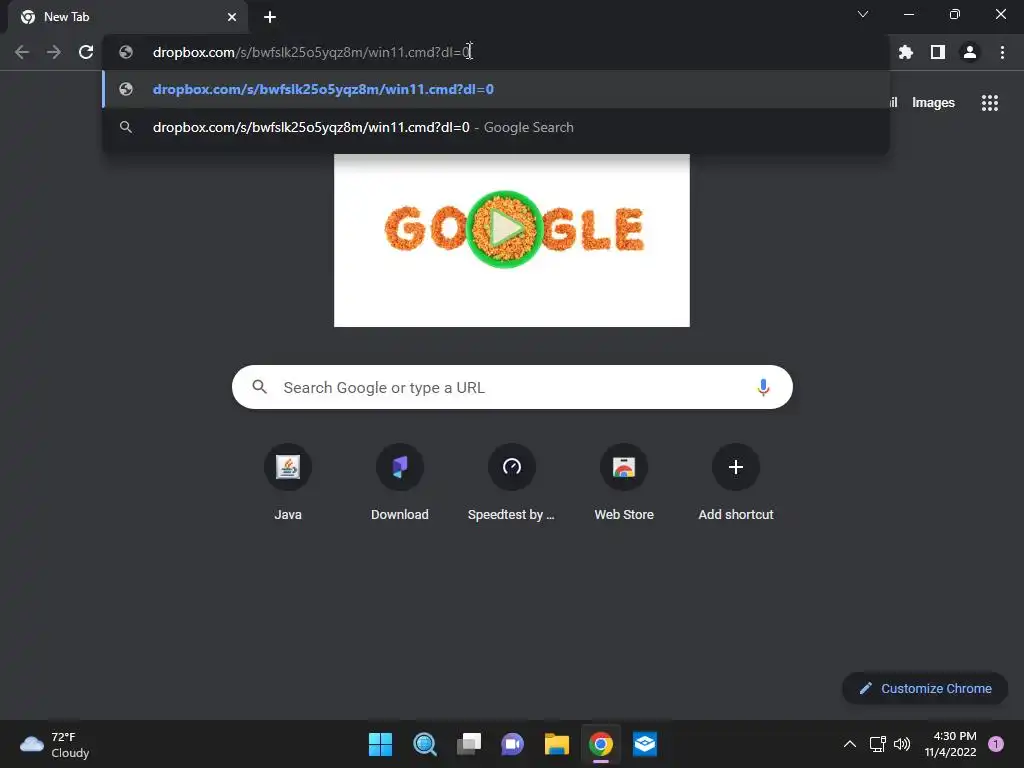Click in the address bar URL text
Screen dimensions: 1024x768
pyautogui.click(x=312, y=52)
